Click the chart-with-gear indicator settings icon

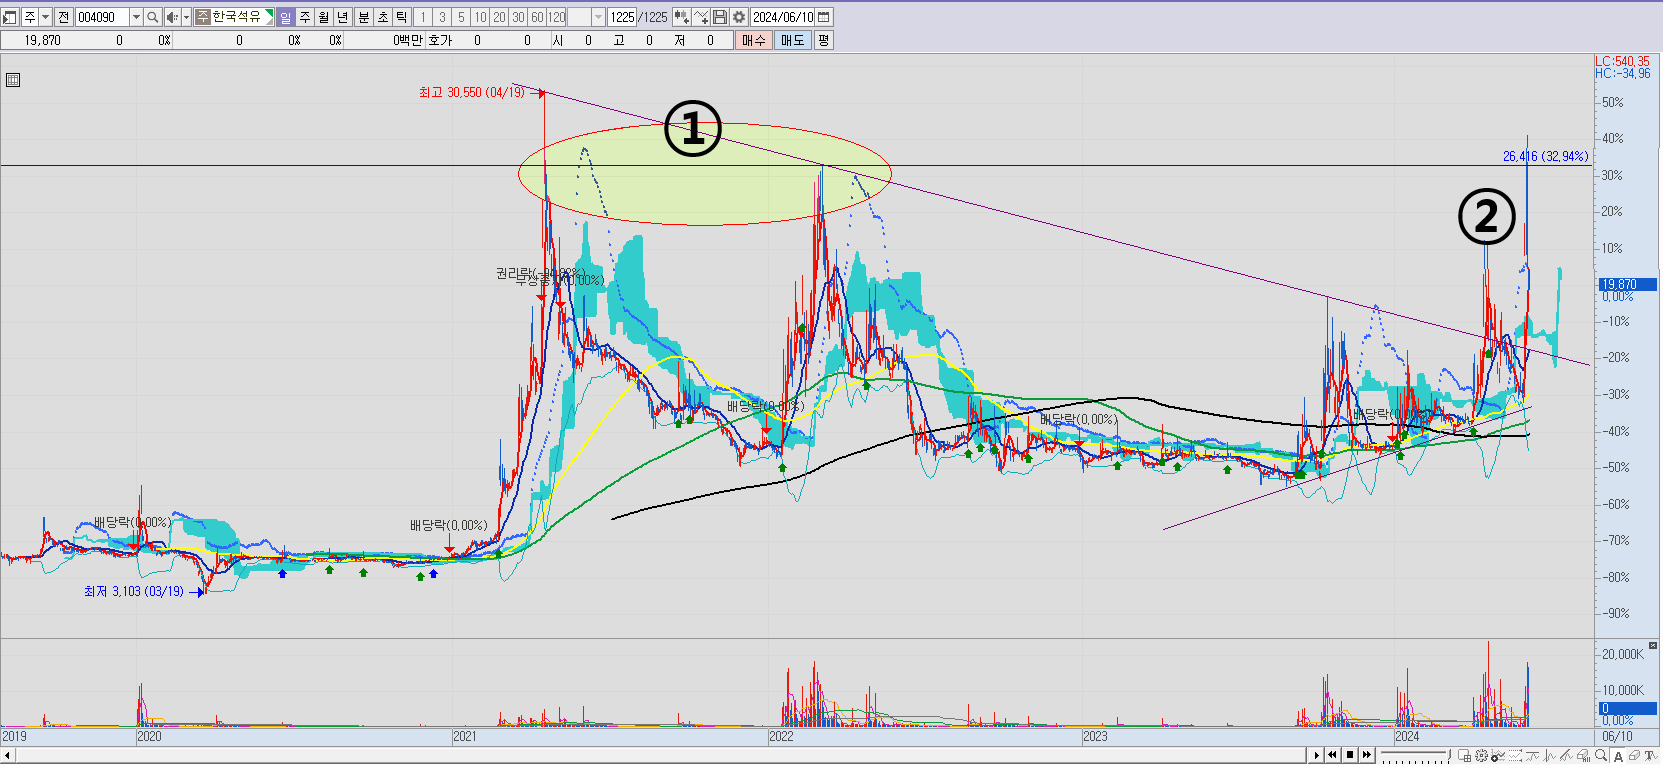1498,755
